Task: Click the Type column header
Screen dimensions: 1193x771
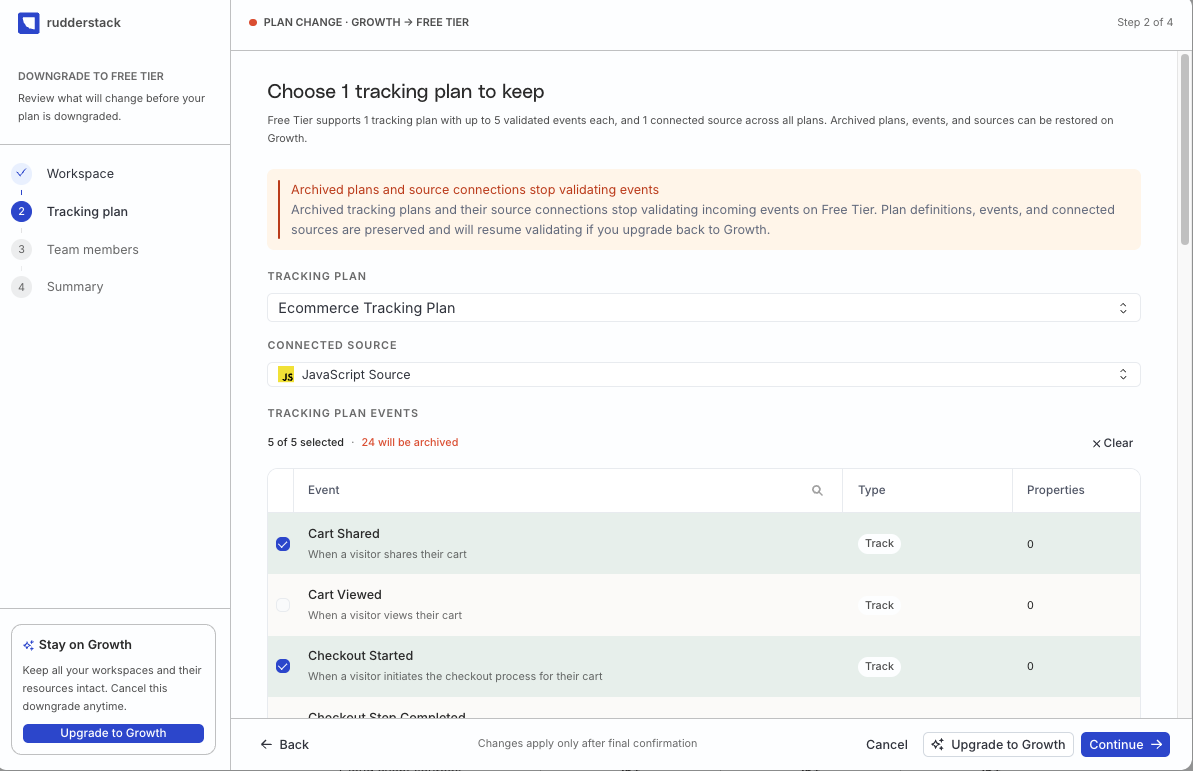Action: pos(872,490)
